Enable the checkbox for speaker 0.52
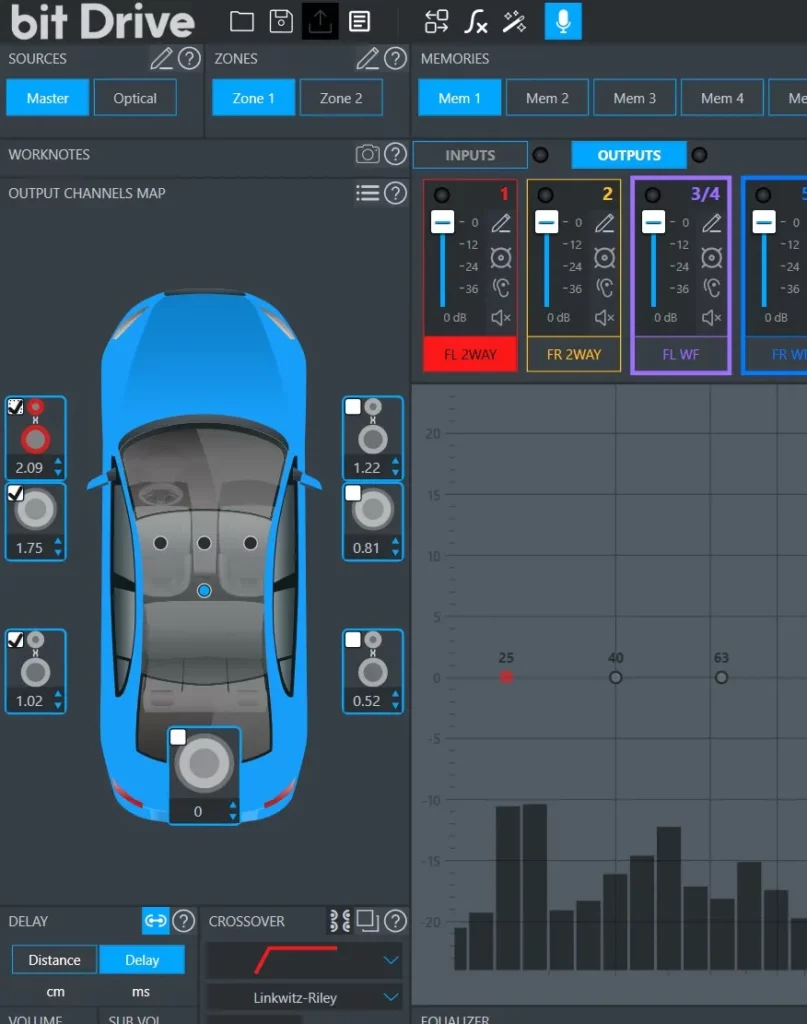807x1024 pixels. point(353,640)
